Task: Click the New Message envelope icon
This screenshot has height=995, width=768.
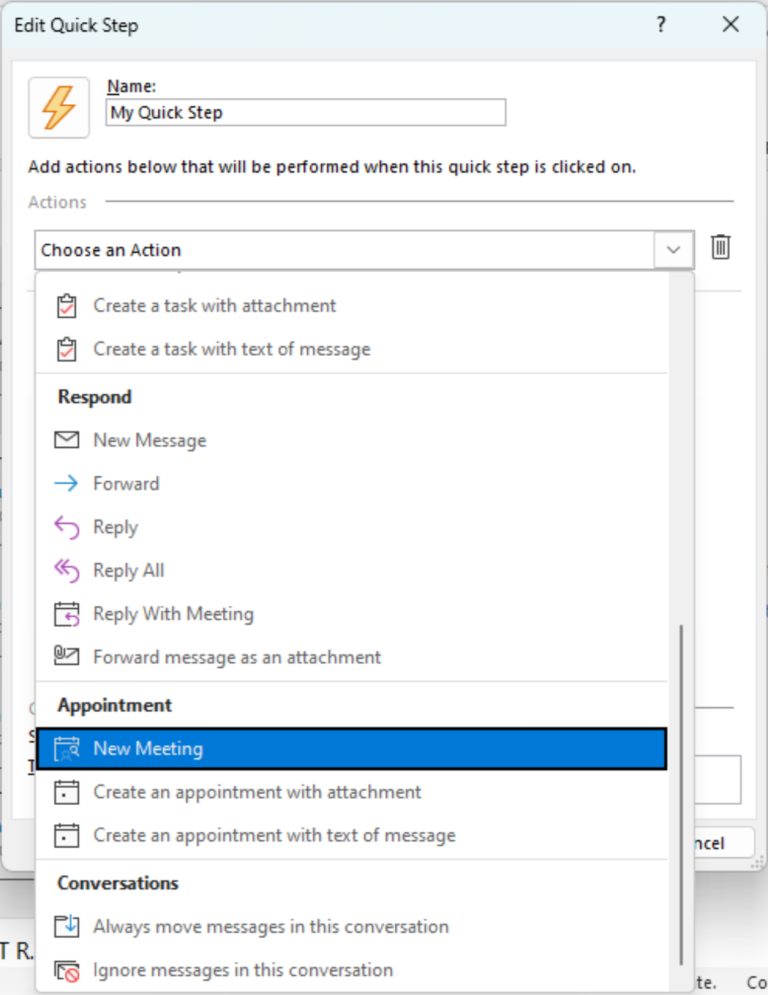Action: click(x=66, y=440)
